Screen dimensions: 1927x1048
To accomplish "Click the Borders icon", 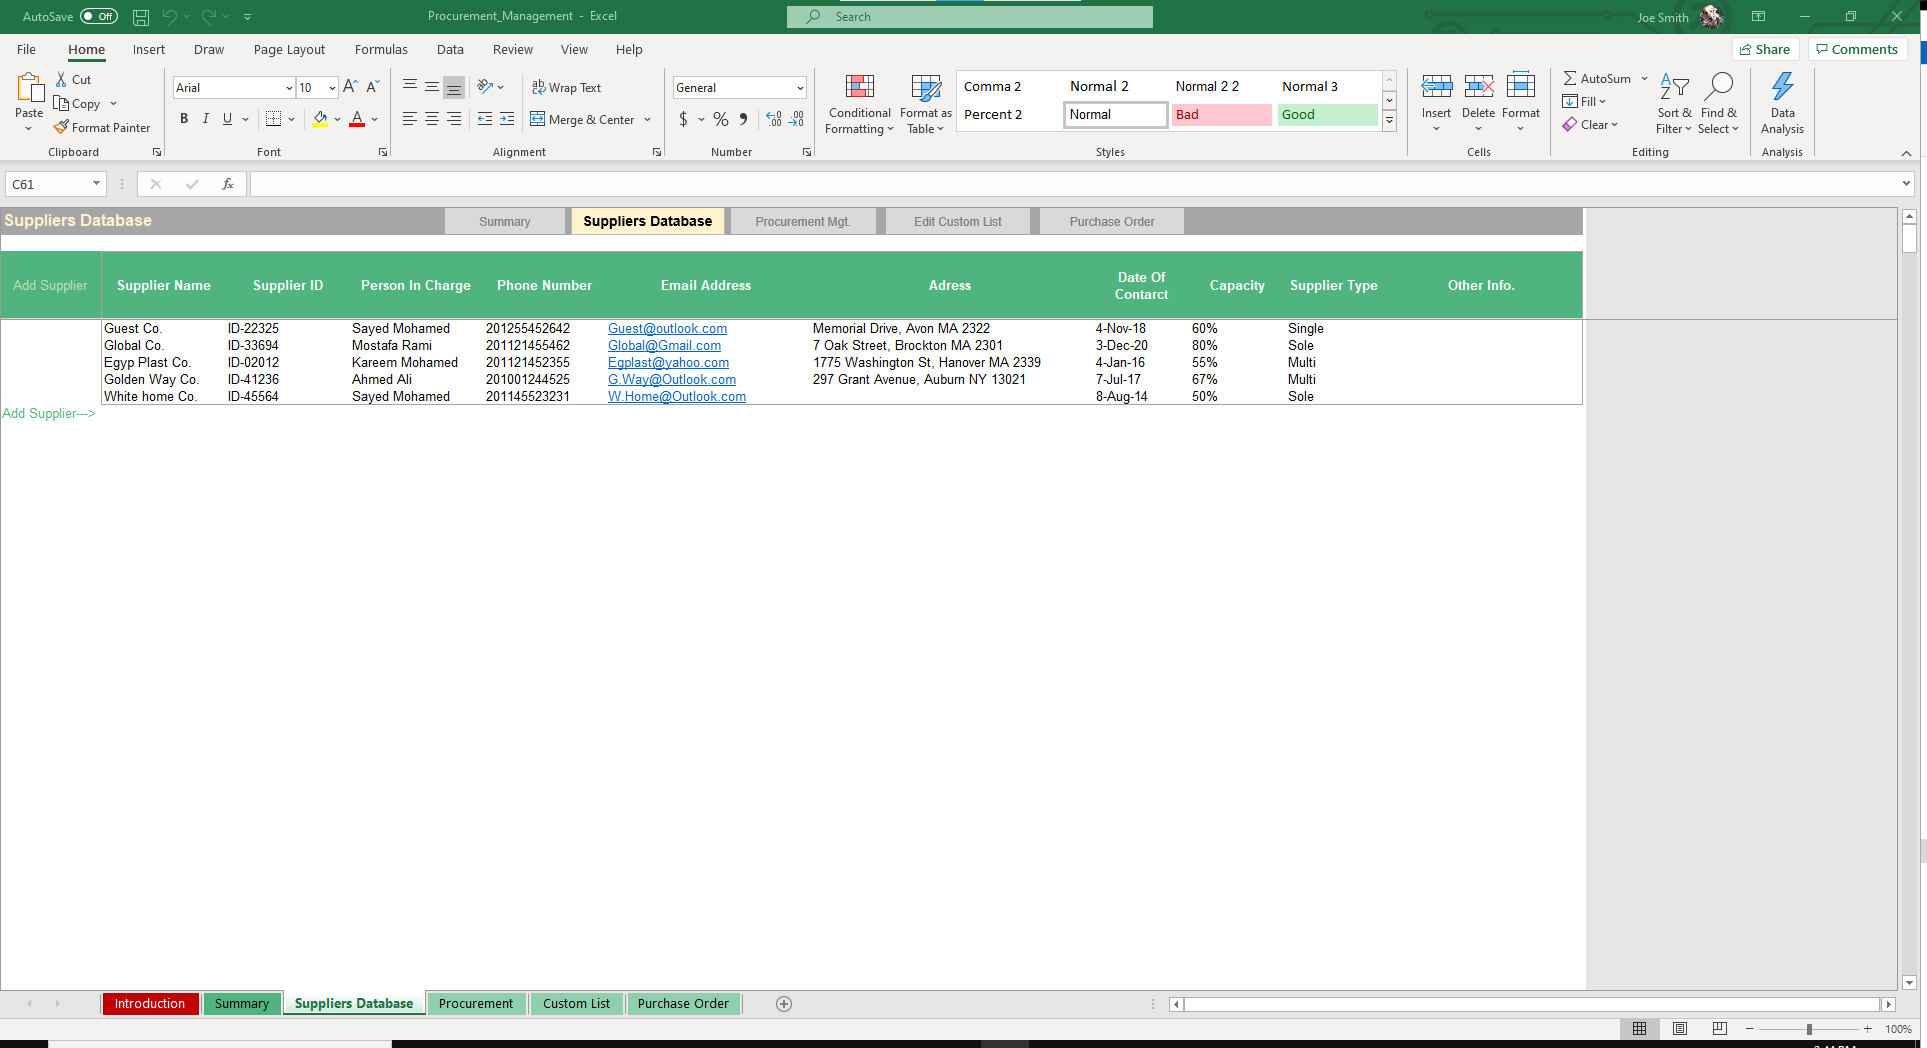I will point(273,119).
